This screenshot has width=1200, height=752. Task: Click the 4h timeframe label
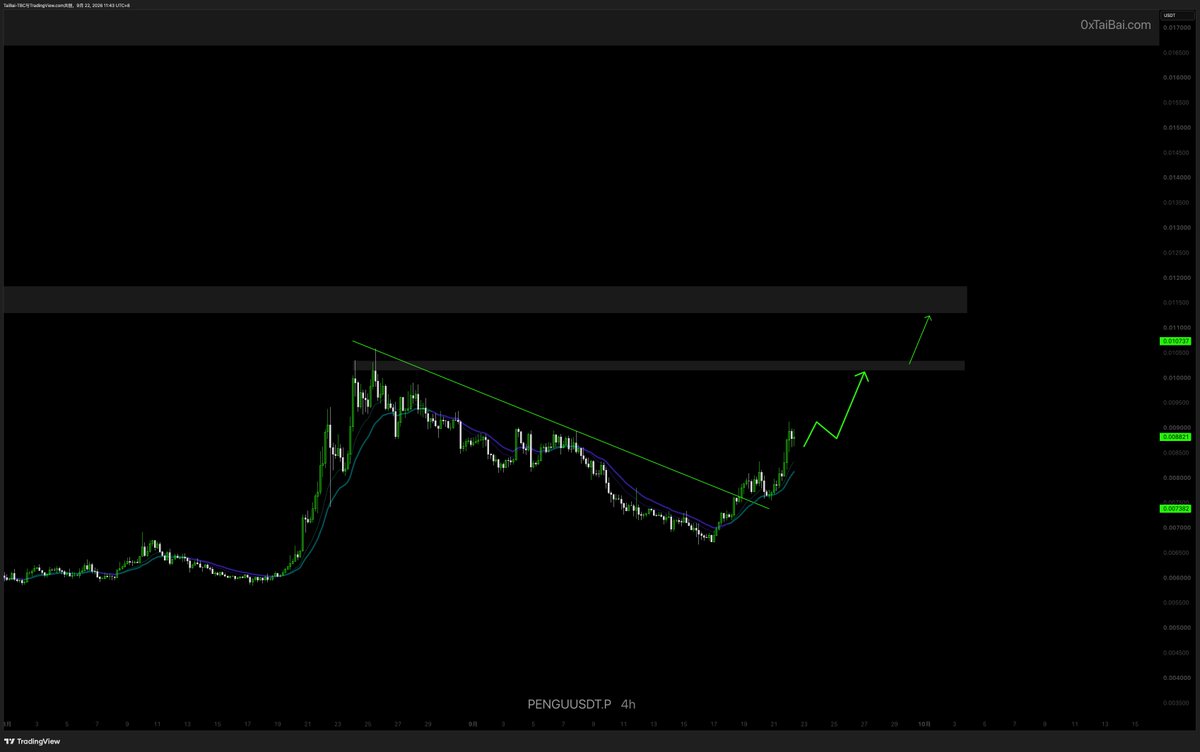pyautogui.click(x=629, y=703)
